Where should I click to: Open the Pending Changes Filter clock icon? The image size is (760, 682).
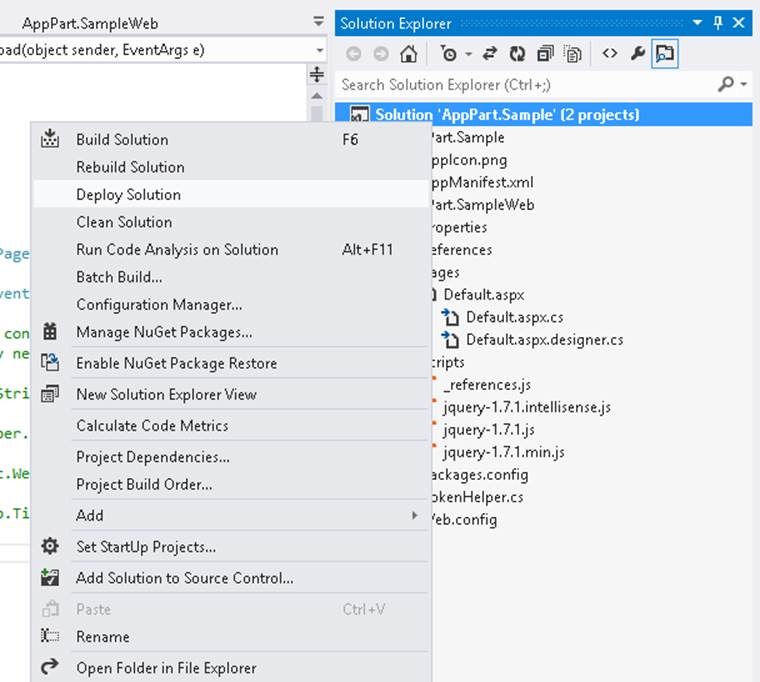pos(449,54)
